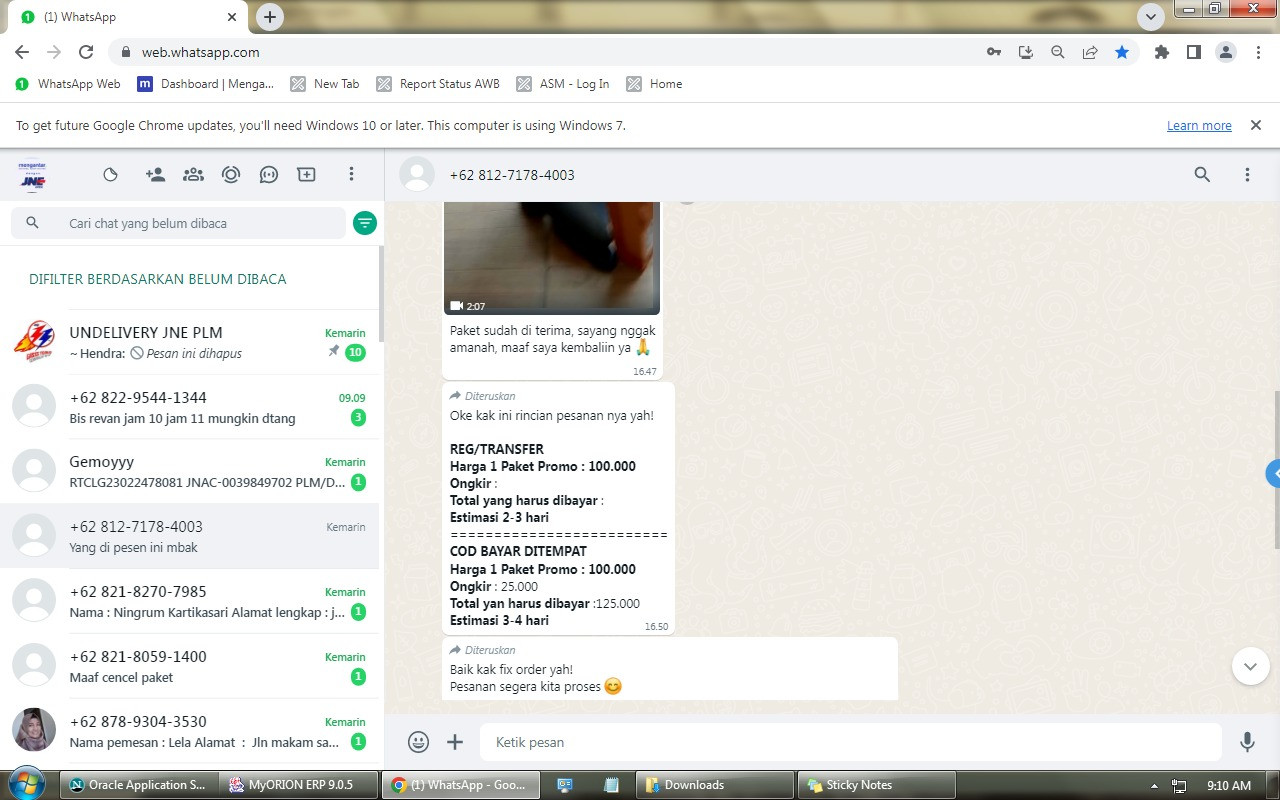The image size is (1280, 800).
Task: Open Sticky Notes from taskbar
Action: click(876, 785)
